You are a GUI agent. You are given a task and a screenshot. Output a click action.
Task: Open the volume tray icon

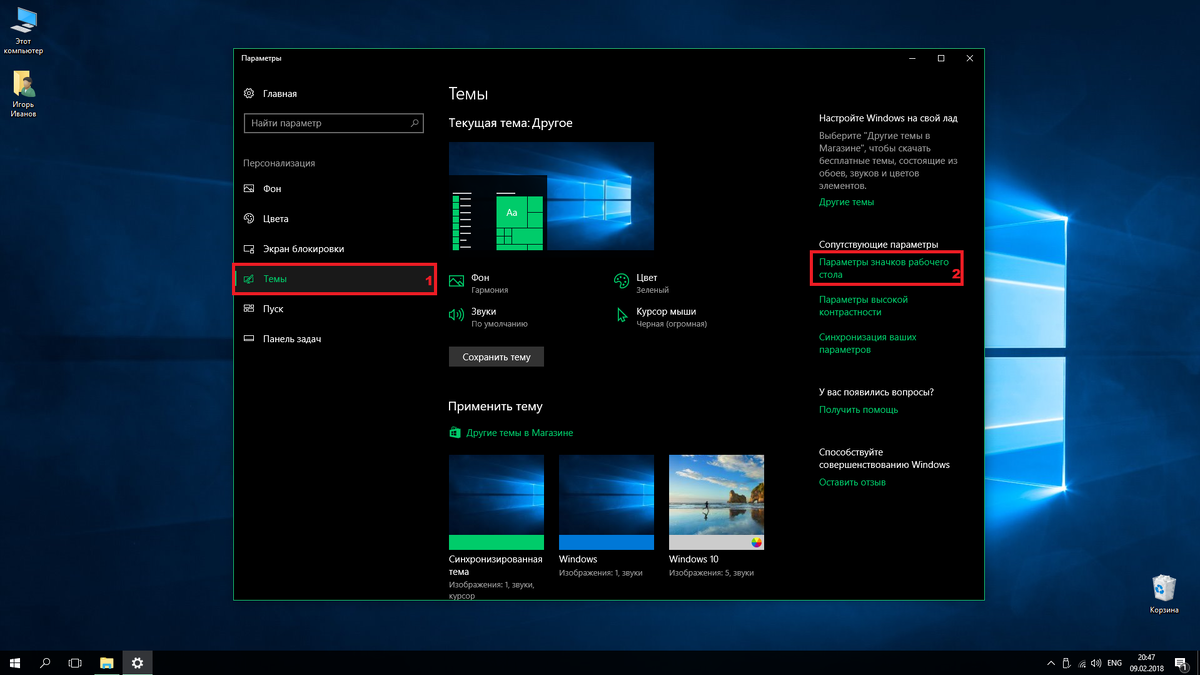(x=1097, y=662)
